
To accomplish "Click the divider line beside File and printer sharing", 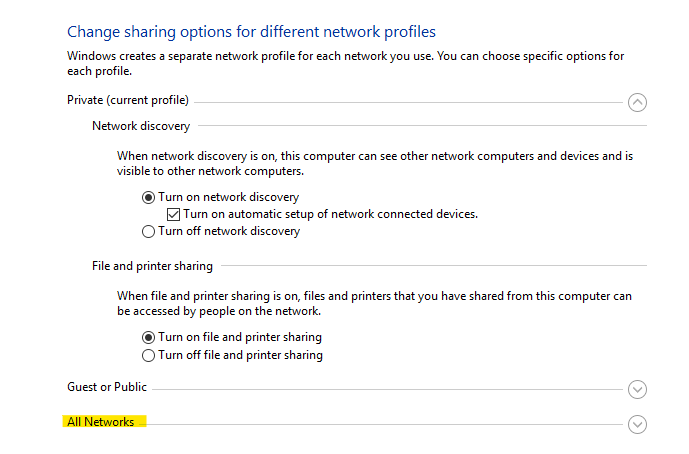I will pos(434,265).
